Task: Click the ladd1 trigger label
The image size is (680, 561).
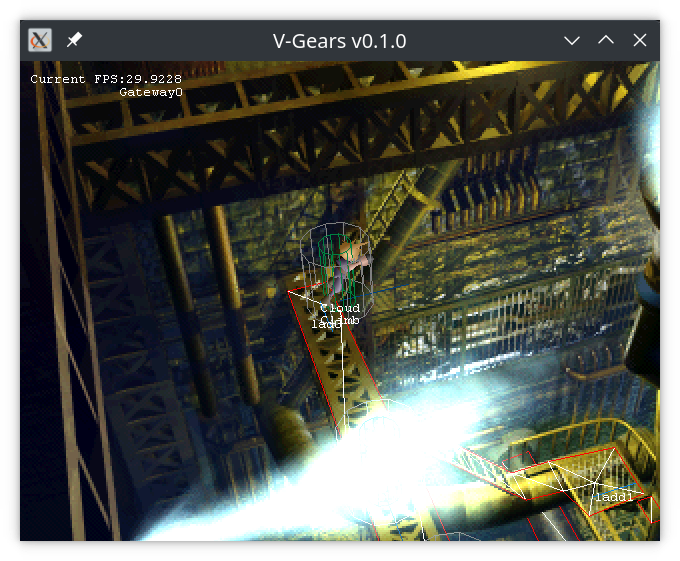Action: (x=614, y=497)
